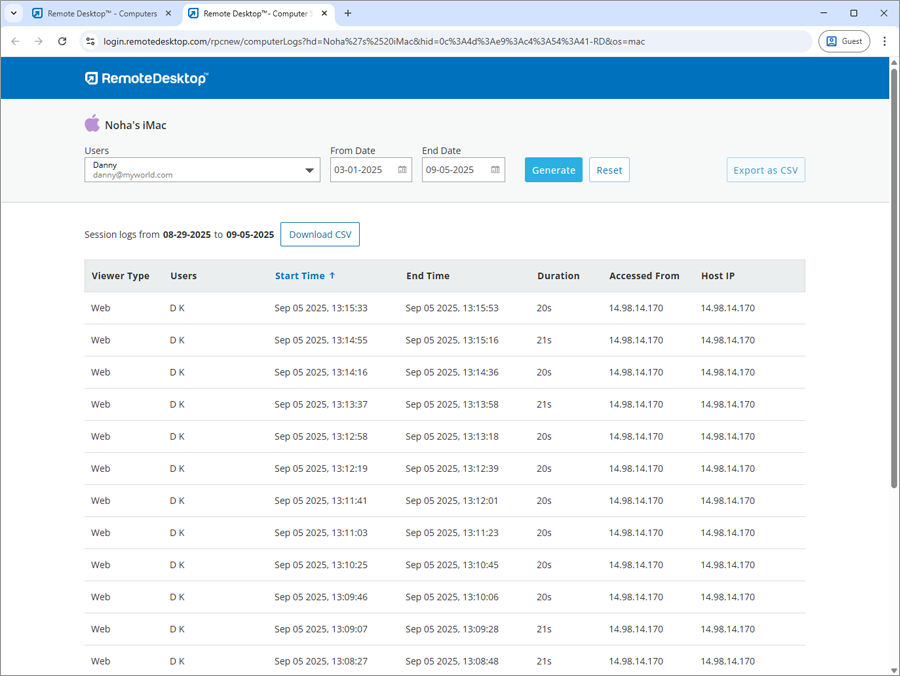Screen dimensions: 900x676
Task: Open the From Date calendar icon
Action: click(x=402, y=170)
